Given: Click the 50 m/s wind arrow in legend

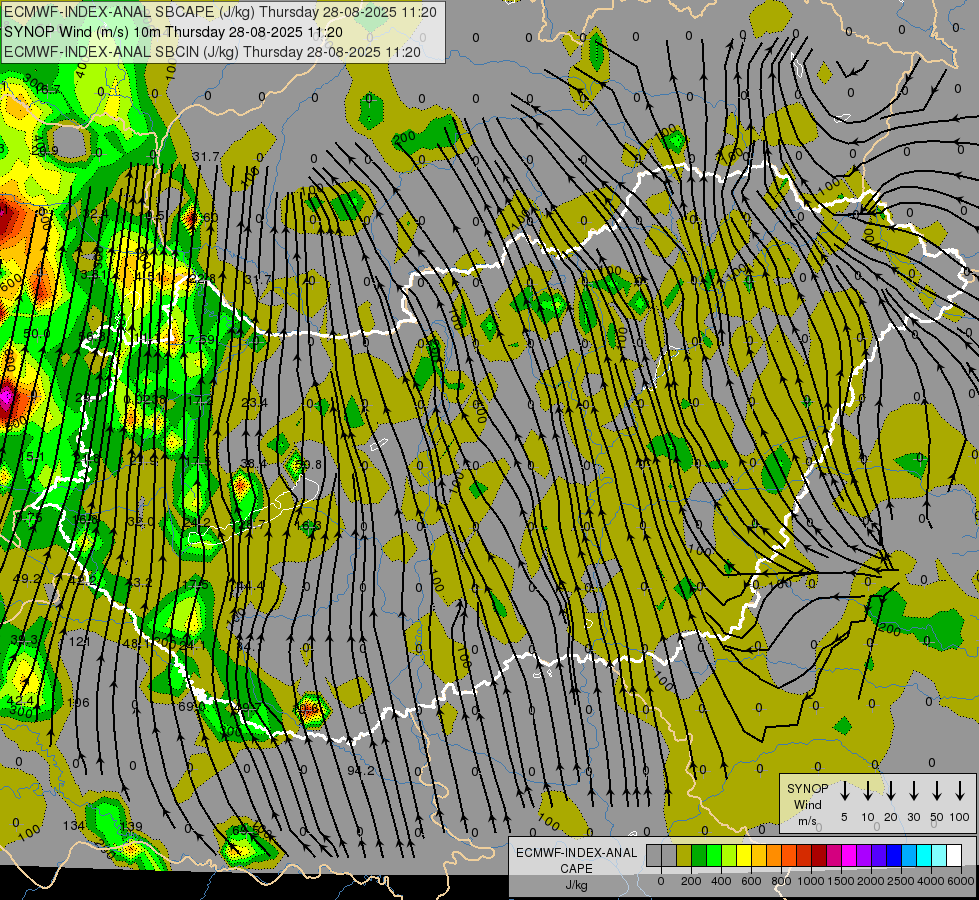Looking at the screenshot, I should click(x=937, y=791).
